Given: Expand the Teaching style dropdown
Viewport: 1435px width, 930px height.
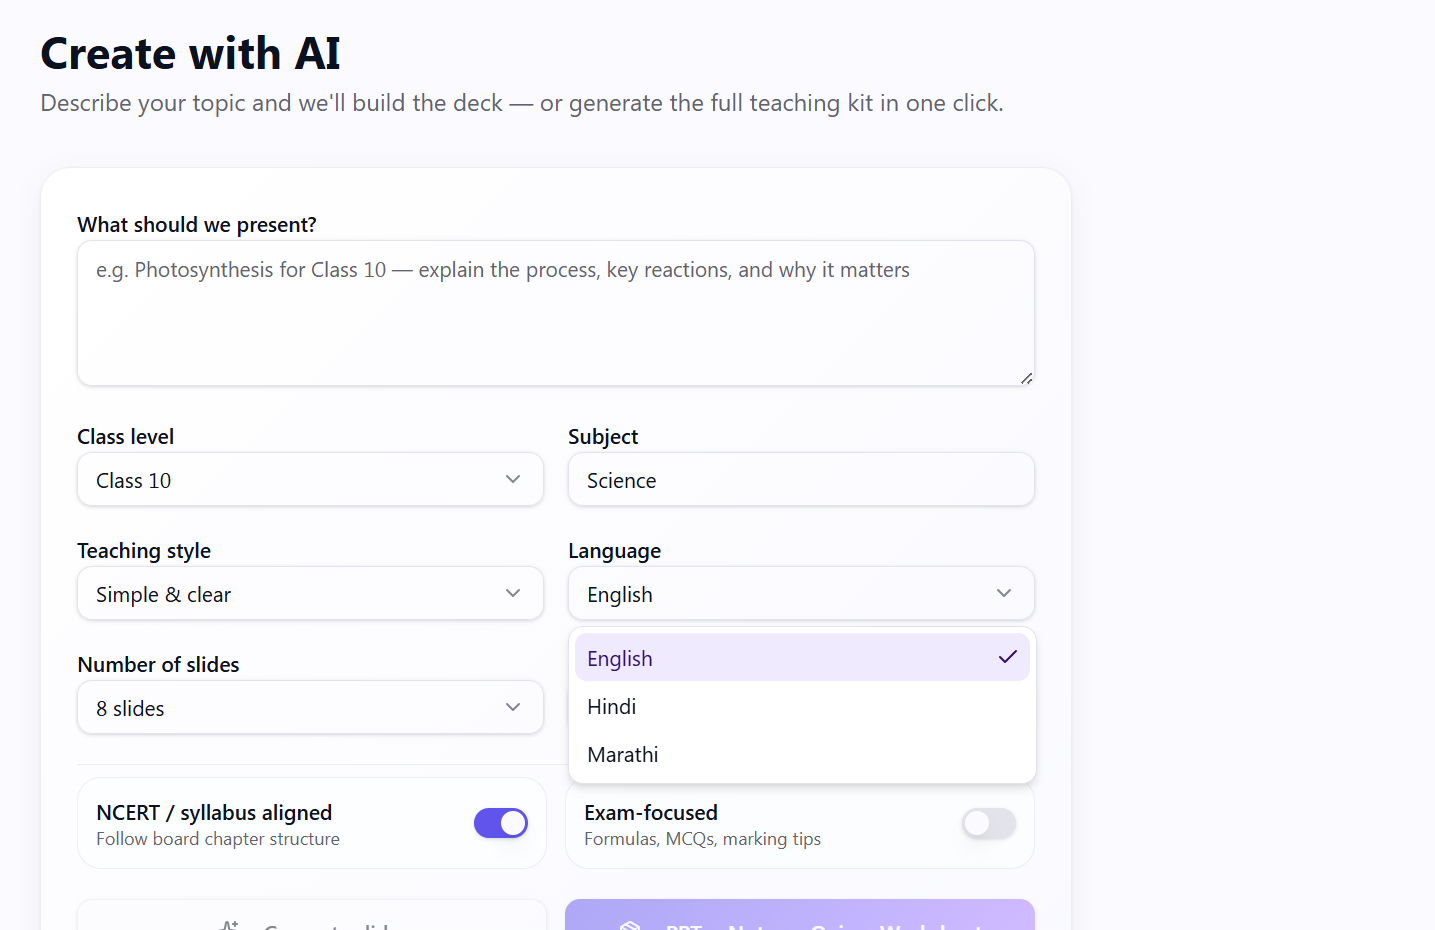Looking at the screenshot, I should point(310,593).
